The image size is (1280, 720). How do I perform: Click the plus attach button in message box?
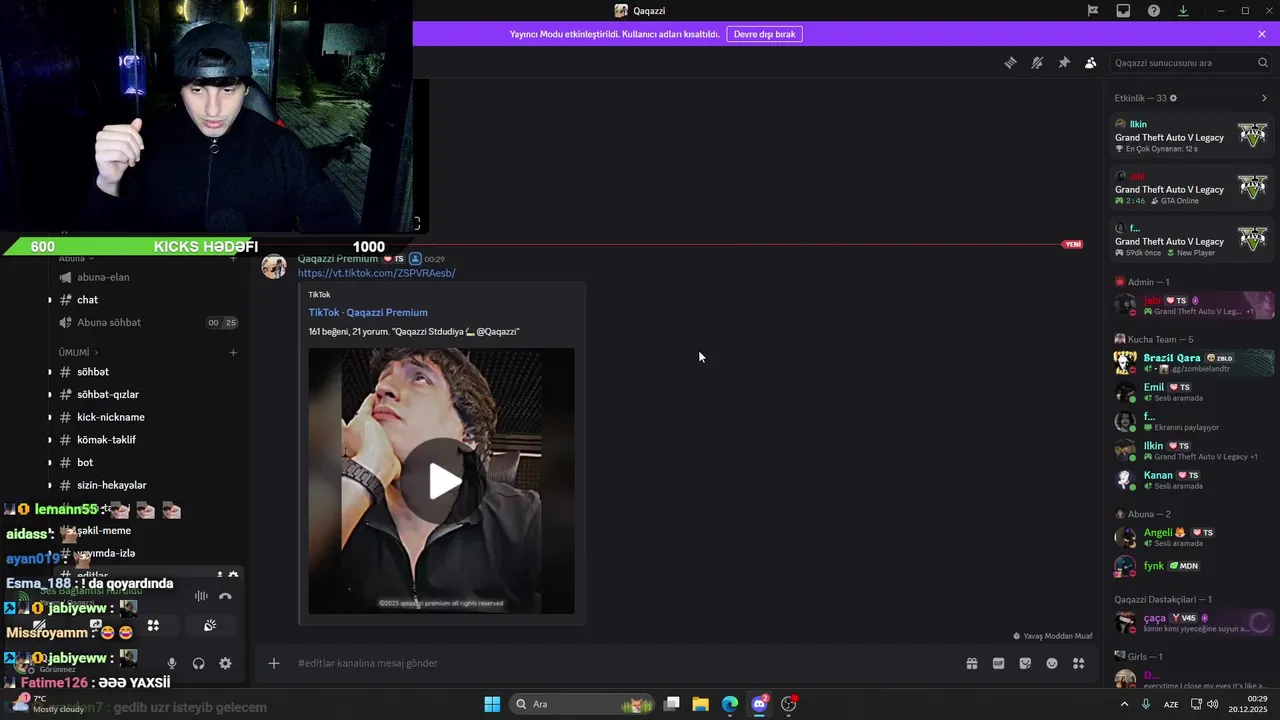(x=274, y=663)
